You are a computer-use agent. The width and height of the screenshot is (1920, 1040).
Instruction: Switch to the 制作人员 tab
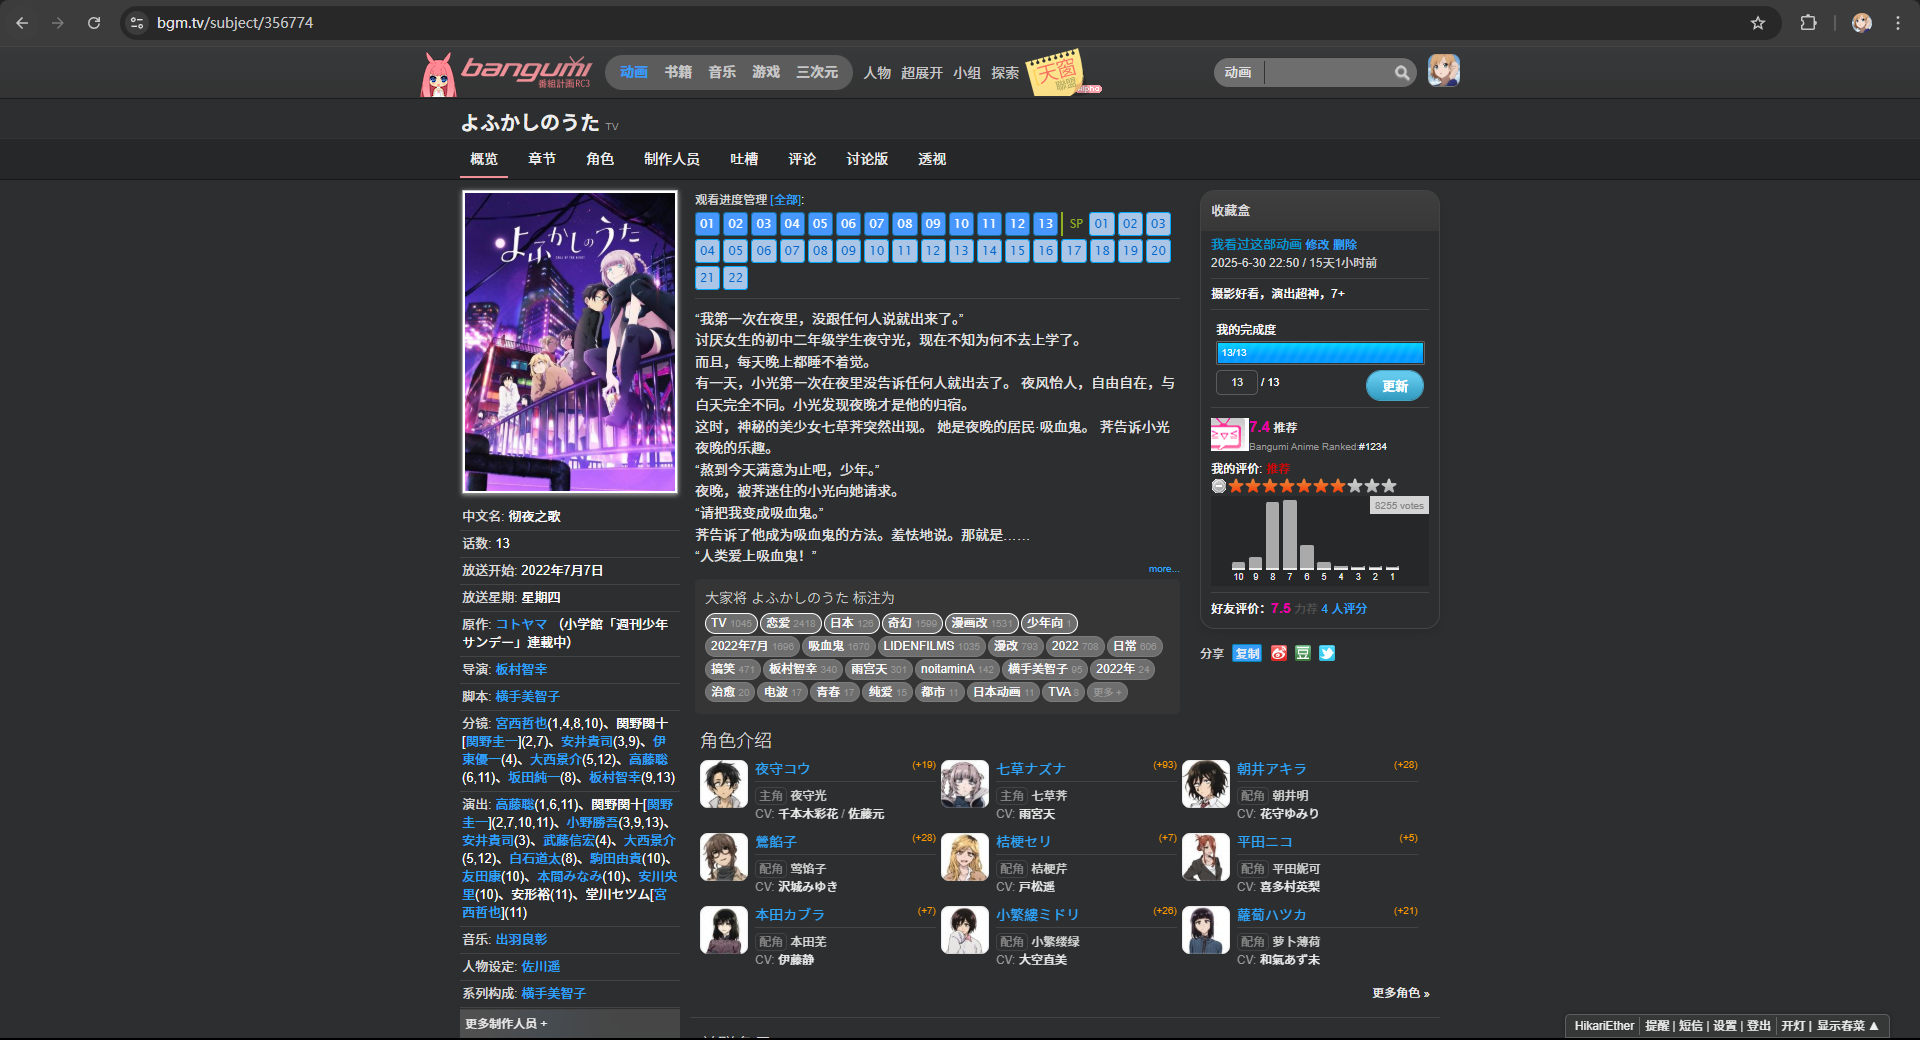(x=672, y=159)
